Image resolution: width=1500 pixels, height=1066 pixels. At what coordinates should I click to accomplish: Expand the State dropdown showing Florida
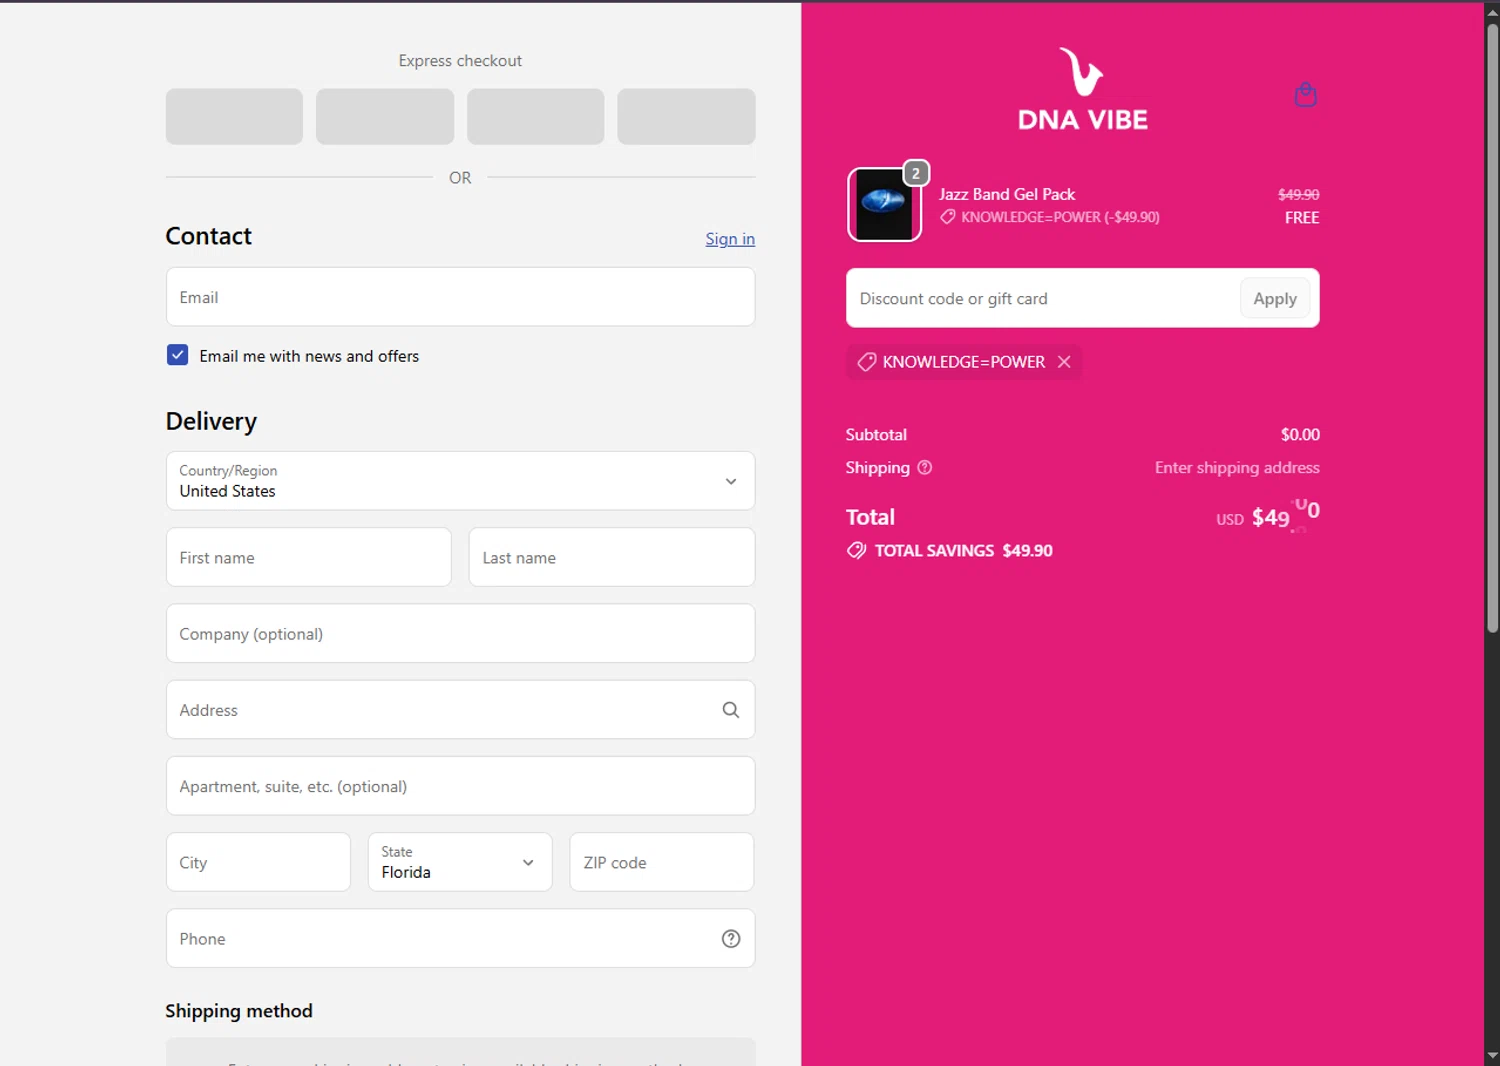point(460,862)
